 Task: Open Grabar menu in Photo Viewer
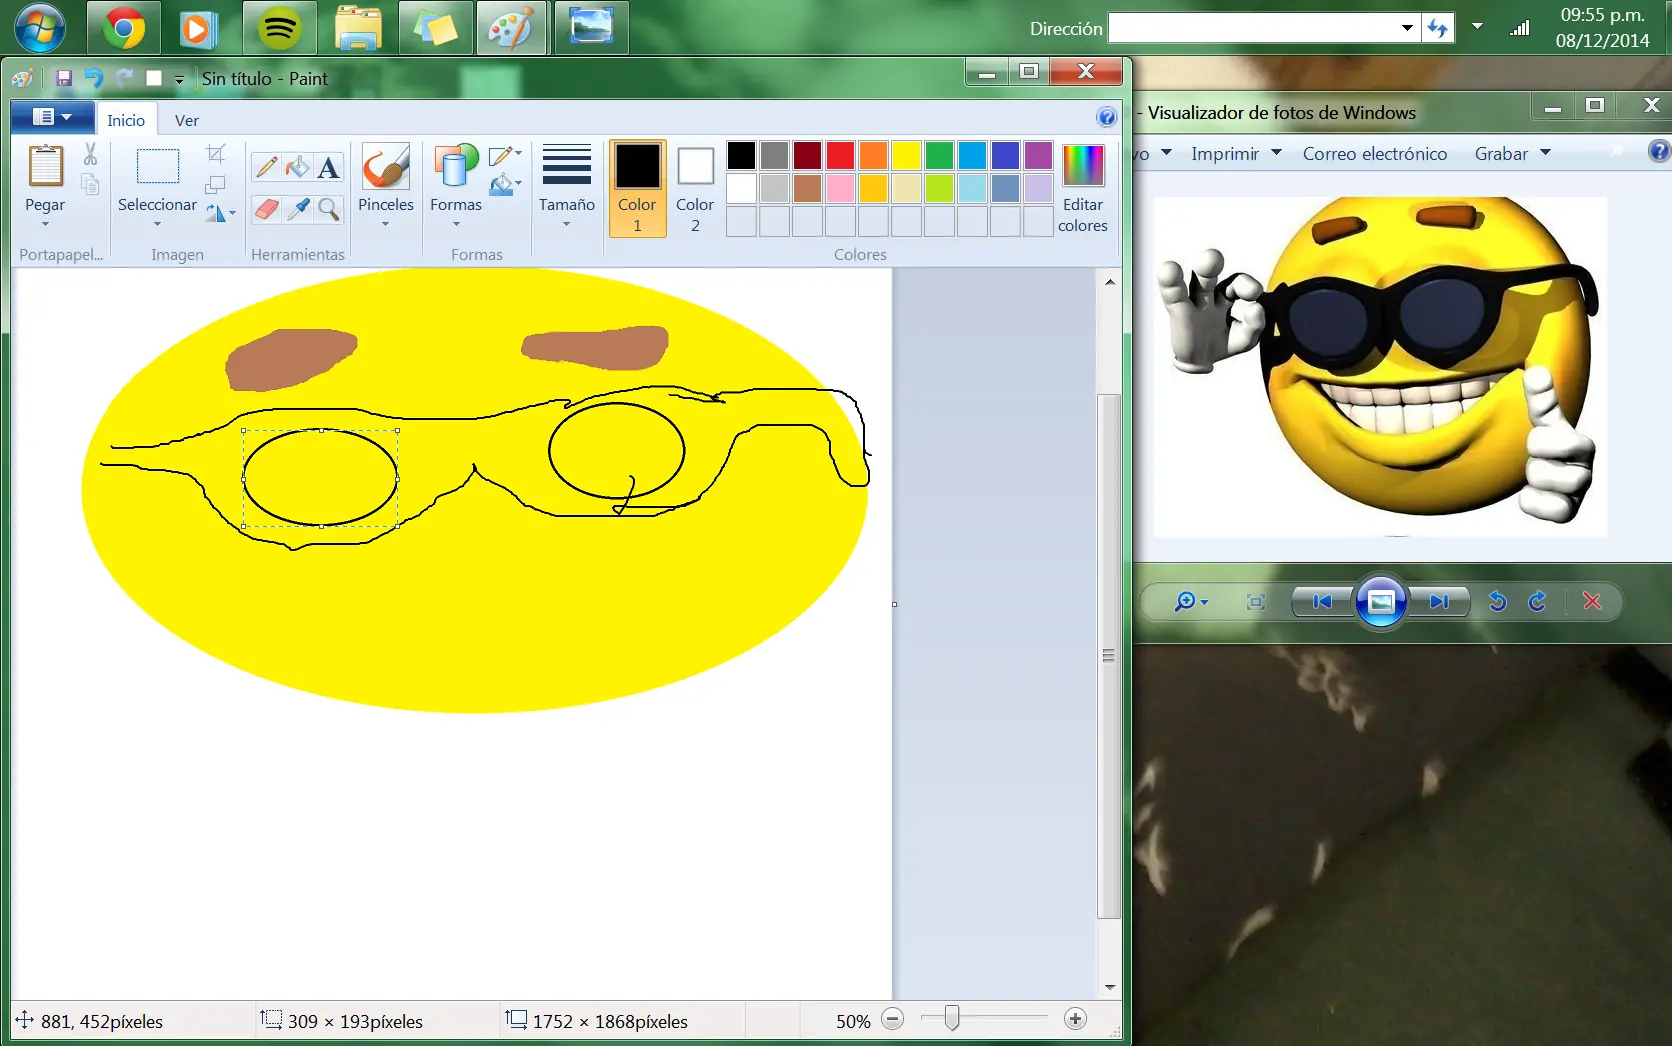pos(1512,153)
